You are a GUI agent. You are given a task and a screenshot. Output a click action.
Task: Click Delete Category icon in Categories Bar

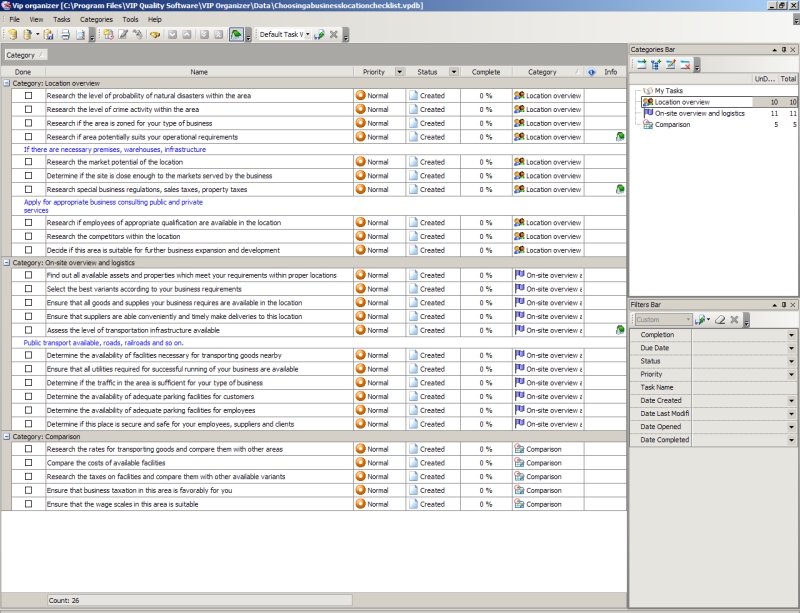(686, 65)
